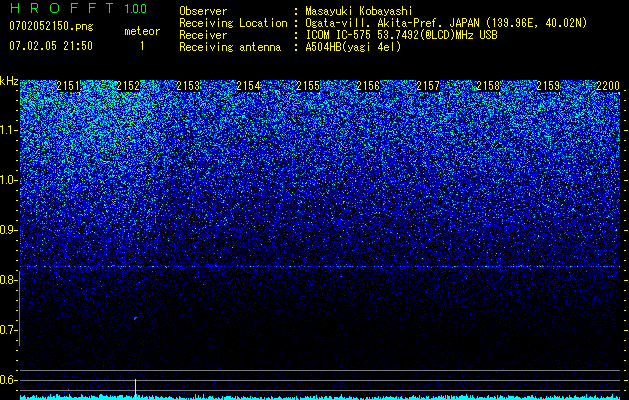Click the 2159 time marker

click(548, 86)
